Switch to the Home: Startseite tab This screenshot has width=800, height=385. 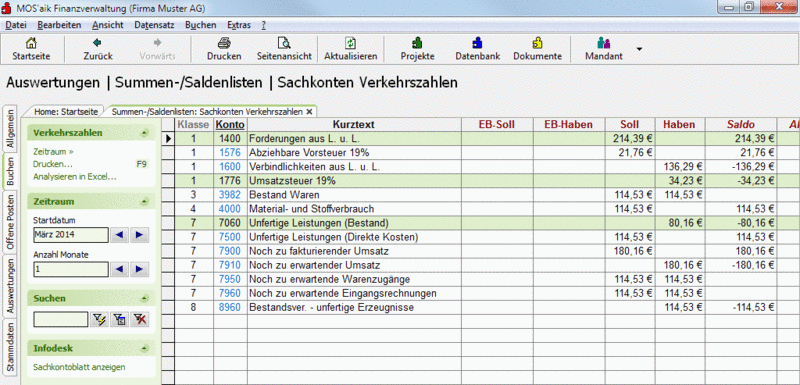coord(66,111)
